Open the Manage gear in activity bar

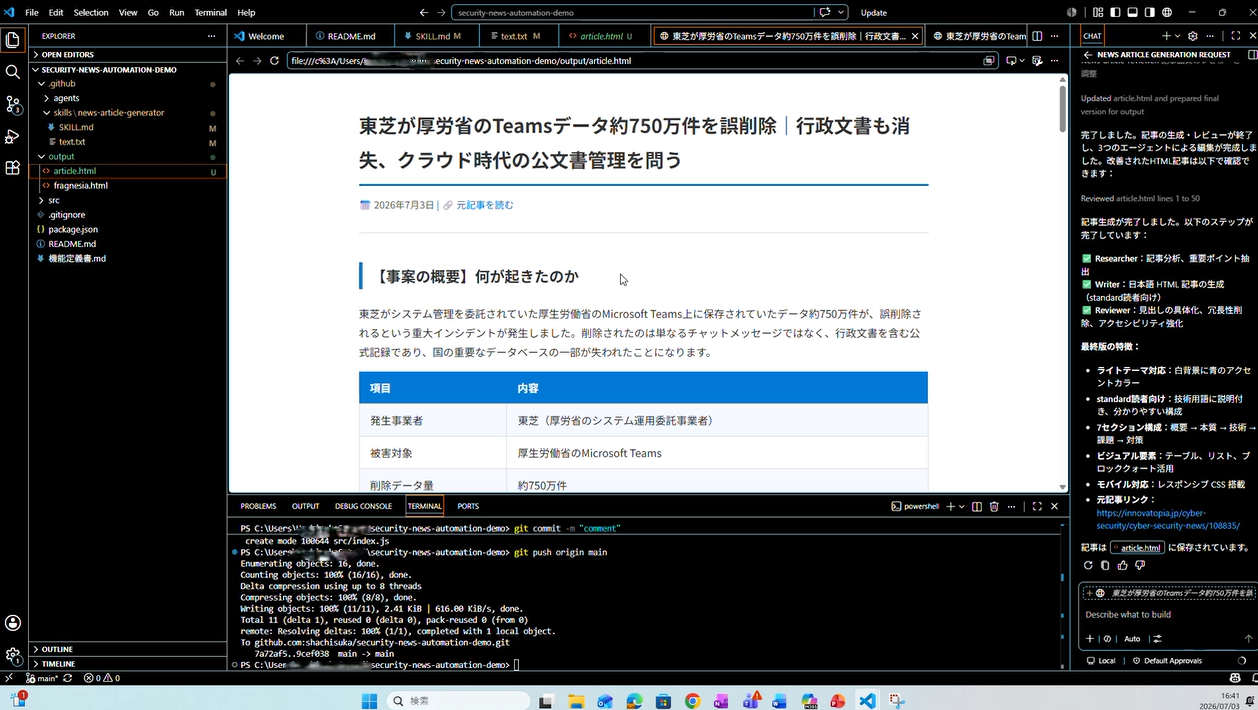click(x=13, y=655)
